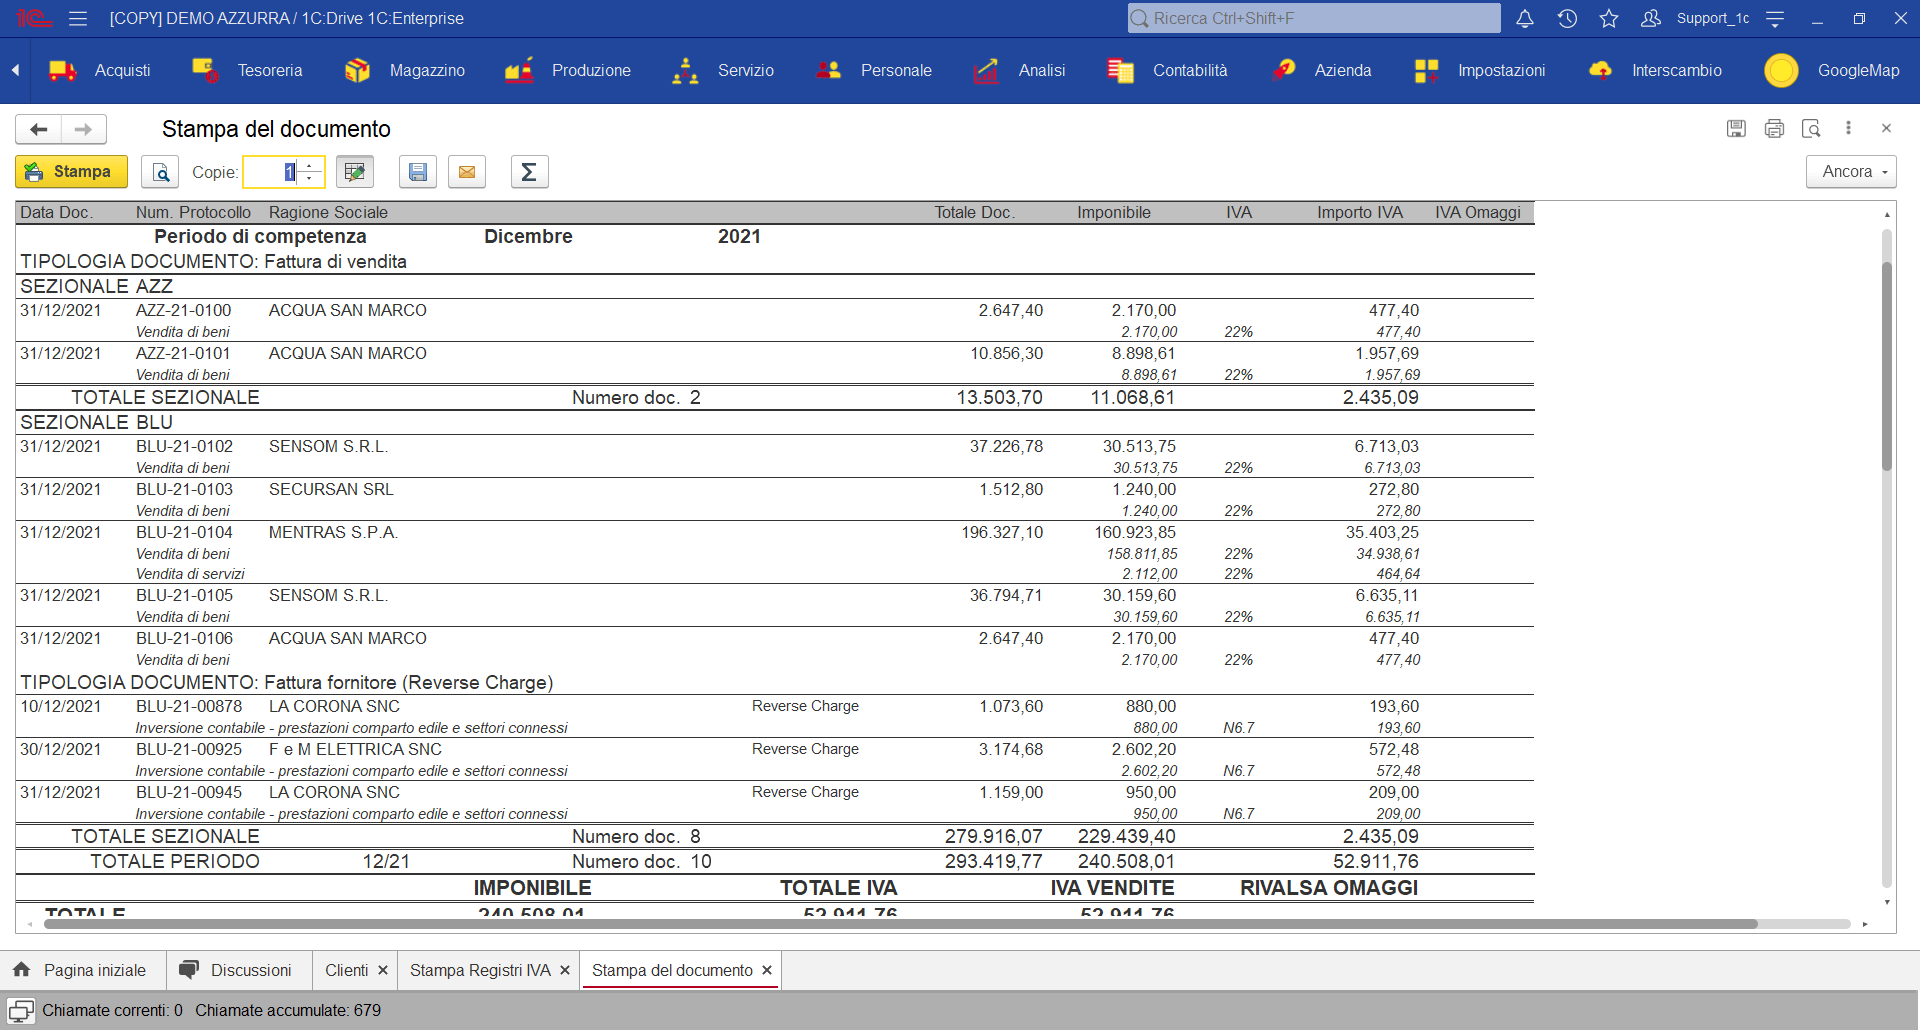Click the yellow Stampa button

(x=71, y=172)
